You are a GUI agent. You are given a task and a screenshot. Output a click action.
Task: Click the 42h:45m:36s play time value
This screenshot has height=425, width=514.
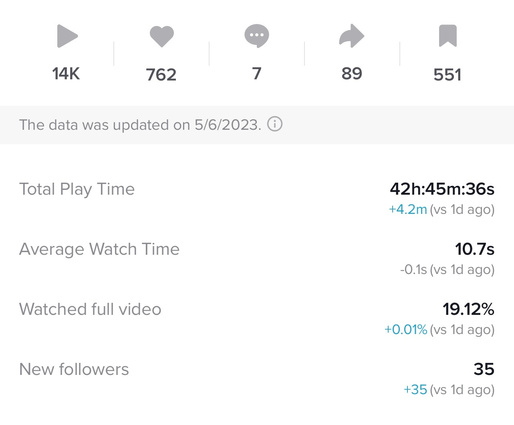[442, 189]
